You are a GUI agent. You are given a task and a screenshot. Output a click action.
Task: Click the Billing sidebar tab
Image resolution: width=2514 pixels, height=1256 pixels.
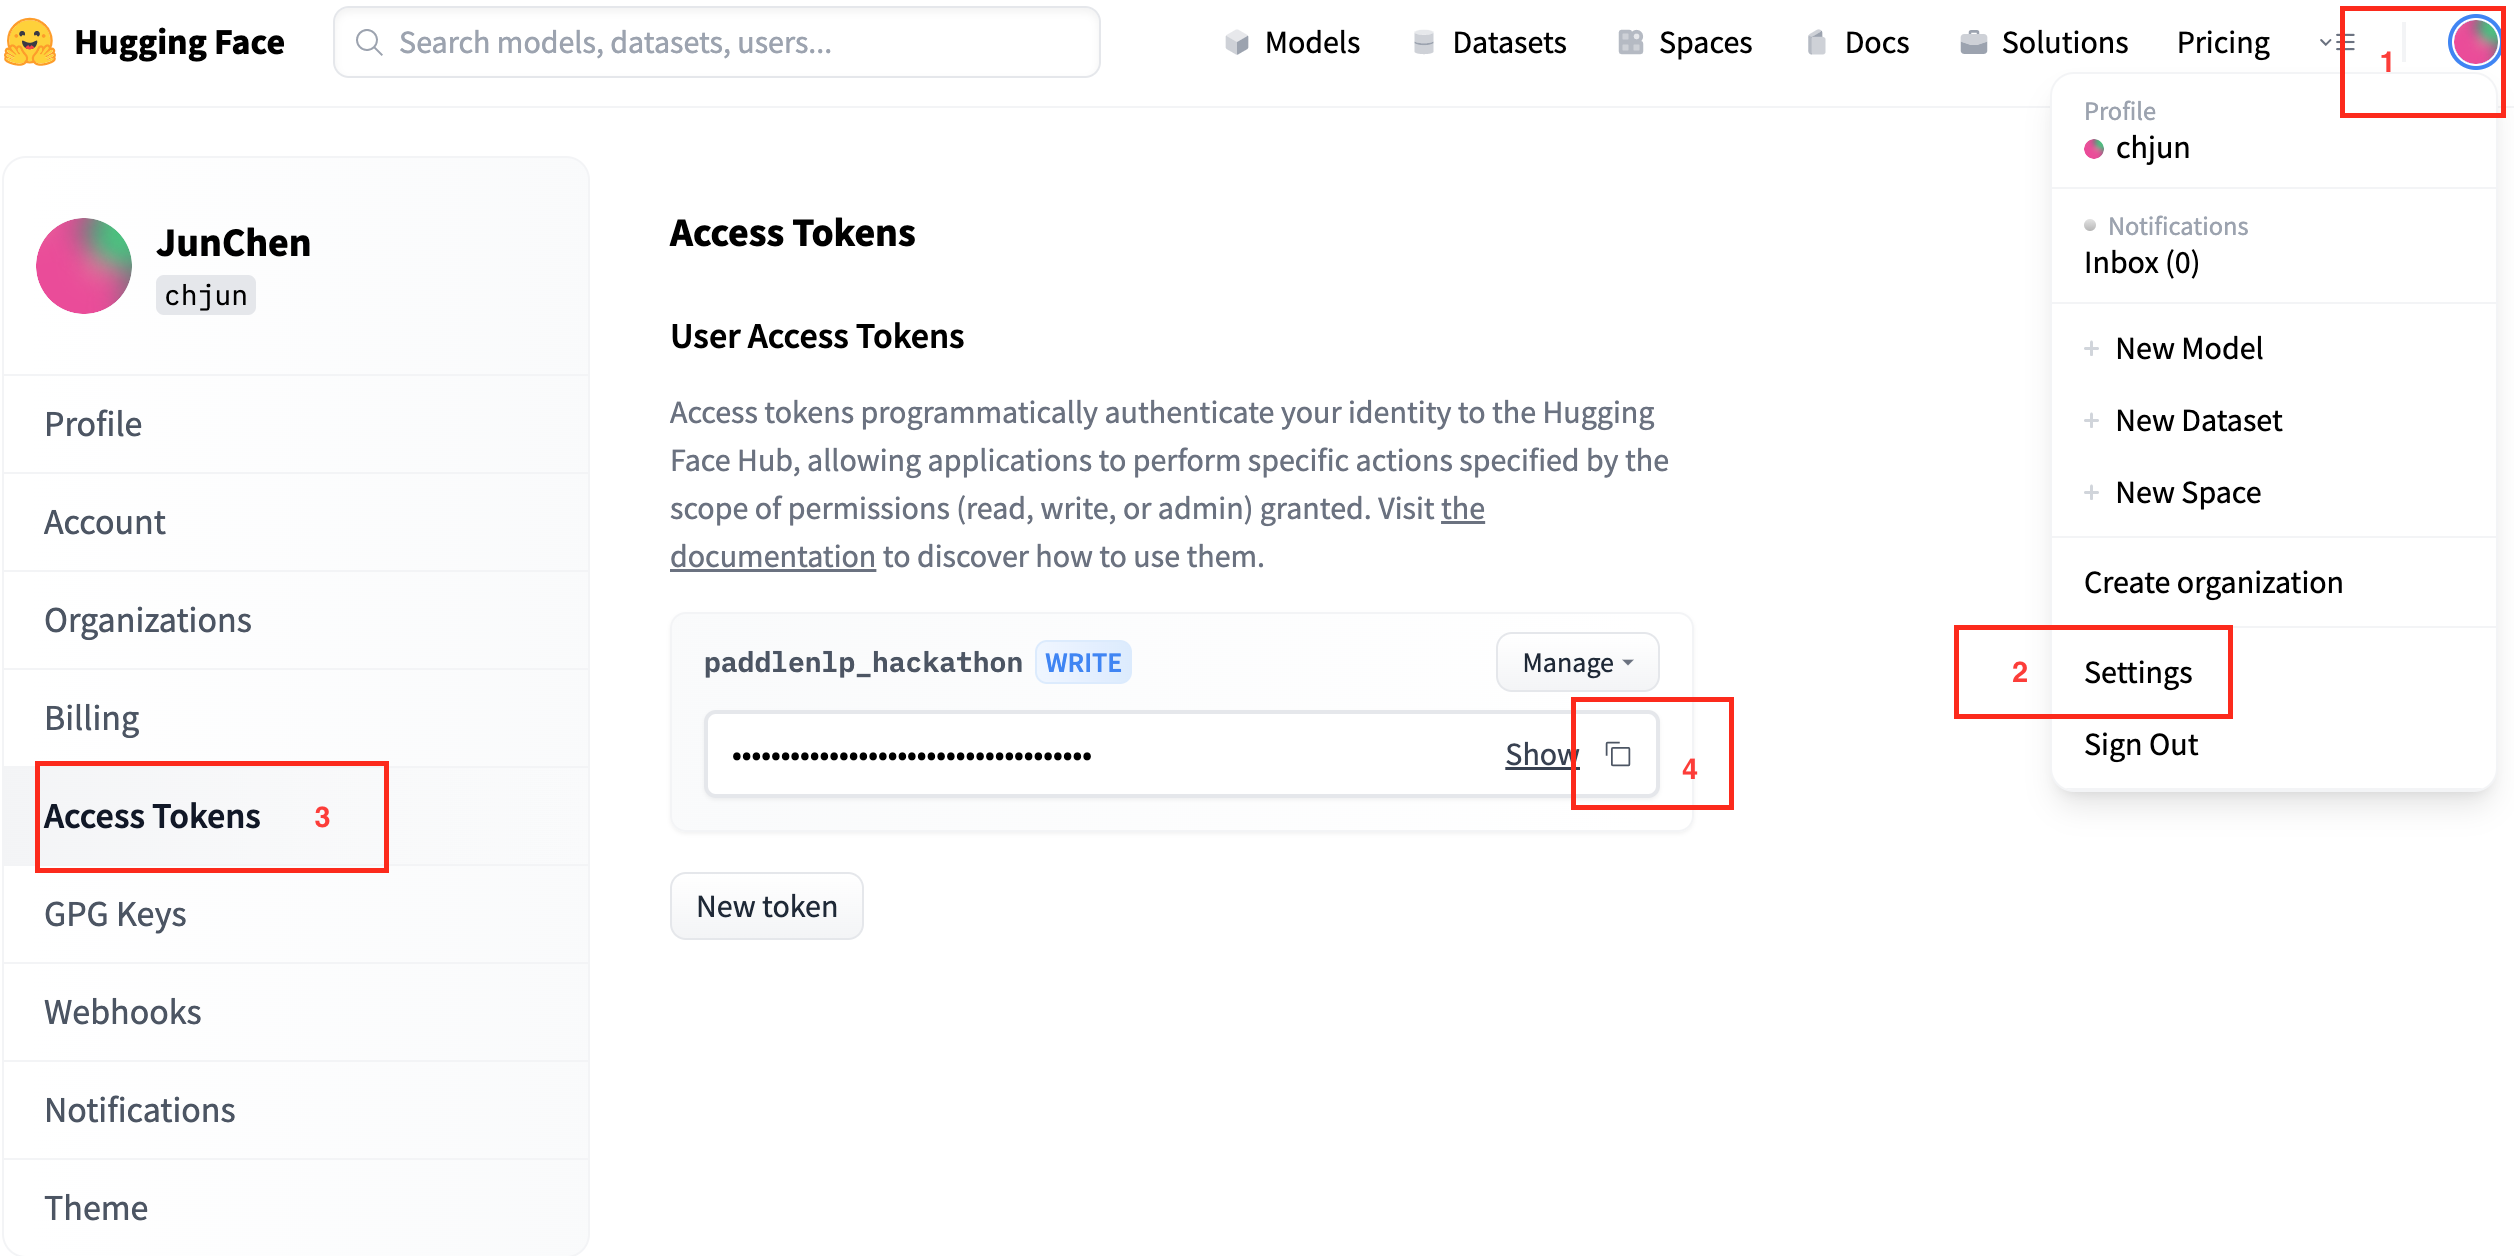[x=91, y=717]
